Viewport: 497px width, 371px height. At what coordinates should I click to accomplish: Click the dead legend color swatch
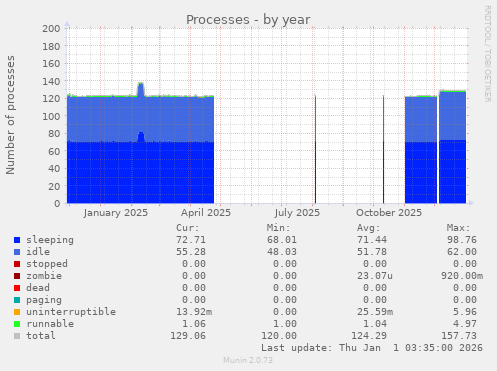(x=17, y=288)
